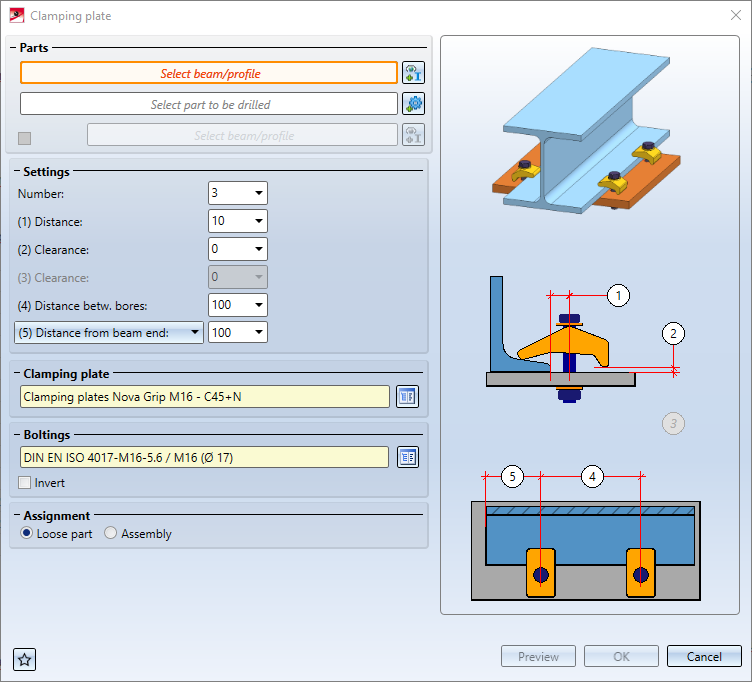Expand the Distance betw. bores dropdown
This screenshot has width=752, height=682.
[x=259, y=305]
